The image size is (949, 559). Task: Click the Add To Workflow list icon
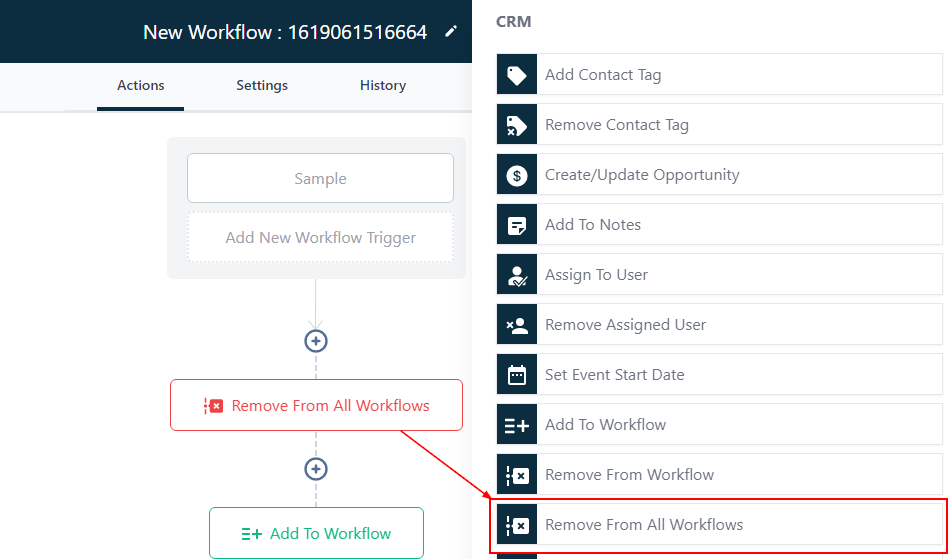coord(517,425)
